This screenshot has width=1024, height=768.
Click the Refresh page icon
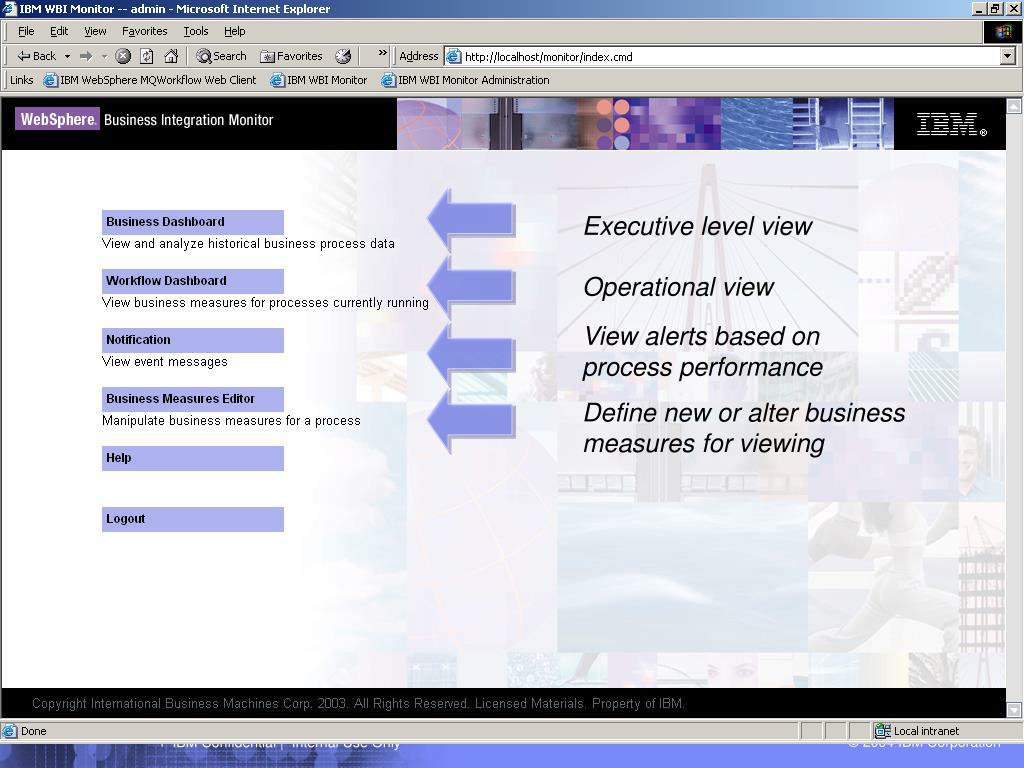point(147,56)
